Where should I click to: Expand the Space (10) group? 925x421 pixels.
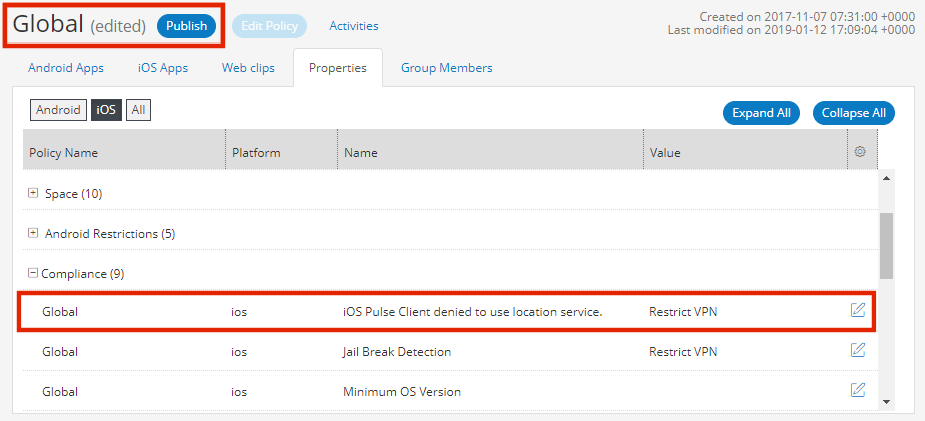(34, 193)
